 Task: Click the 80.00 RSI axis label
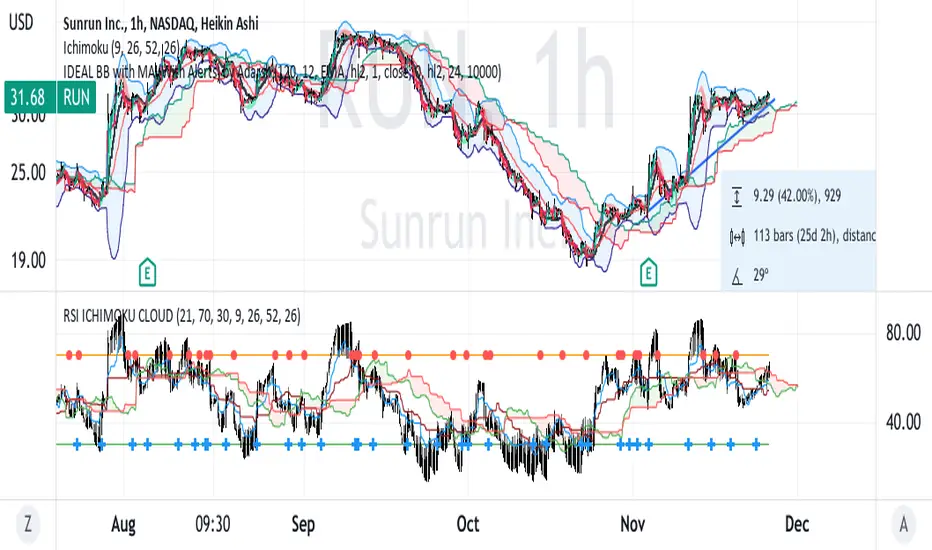[903, 332]
